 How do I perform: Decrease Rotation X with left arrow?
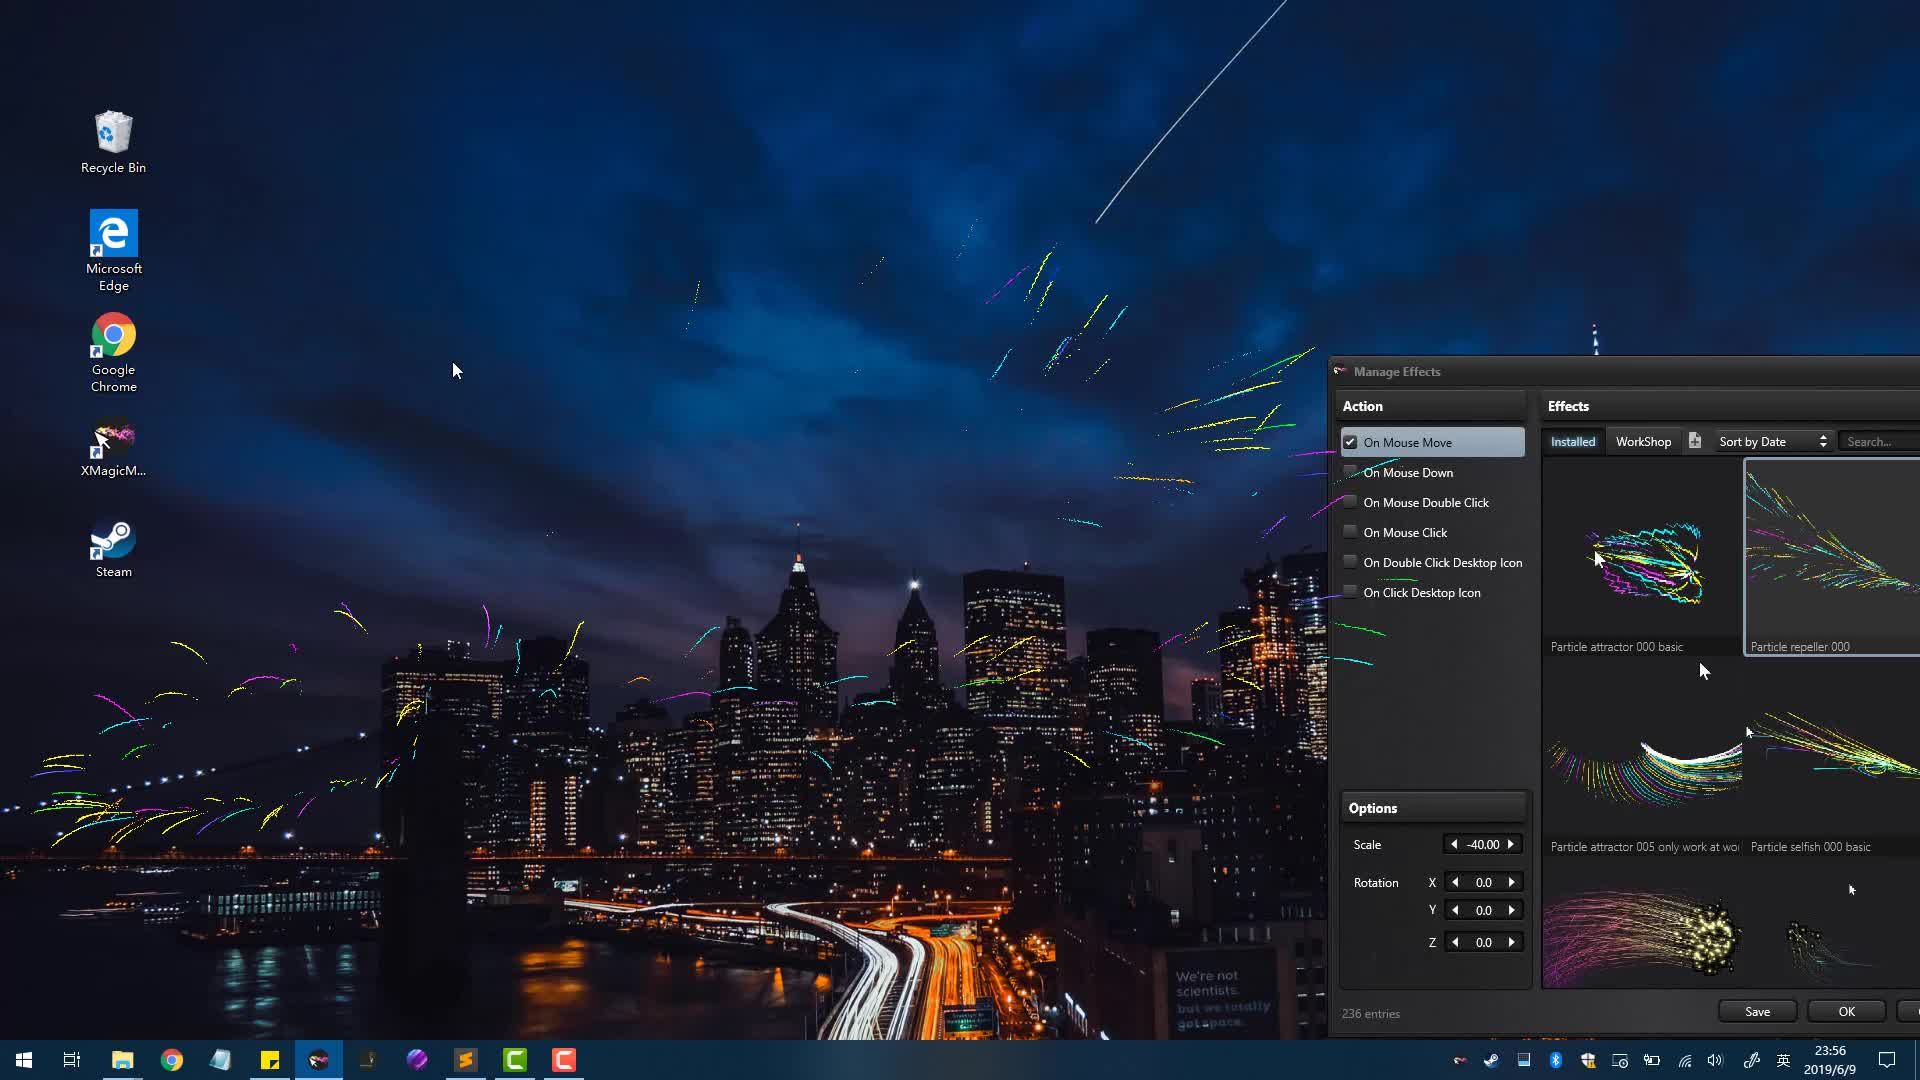click(x=1455, y=883)
